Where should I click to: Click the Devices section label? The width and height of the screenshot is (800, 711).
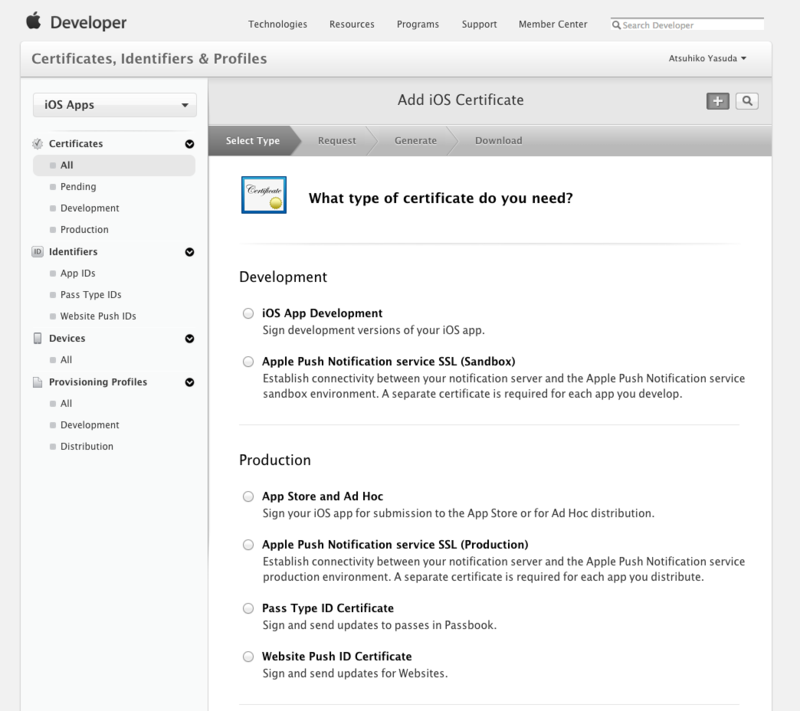[67, 339]
